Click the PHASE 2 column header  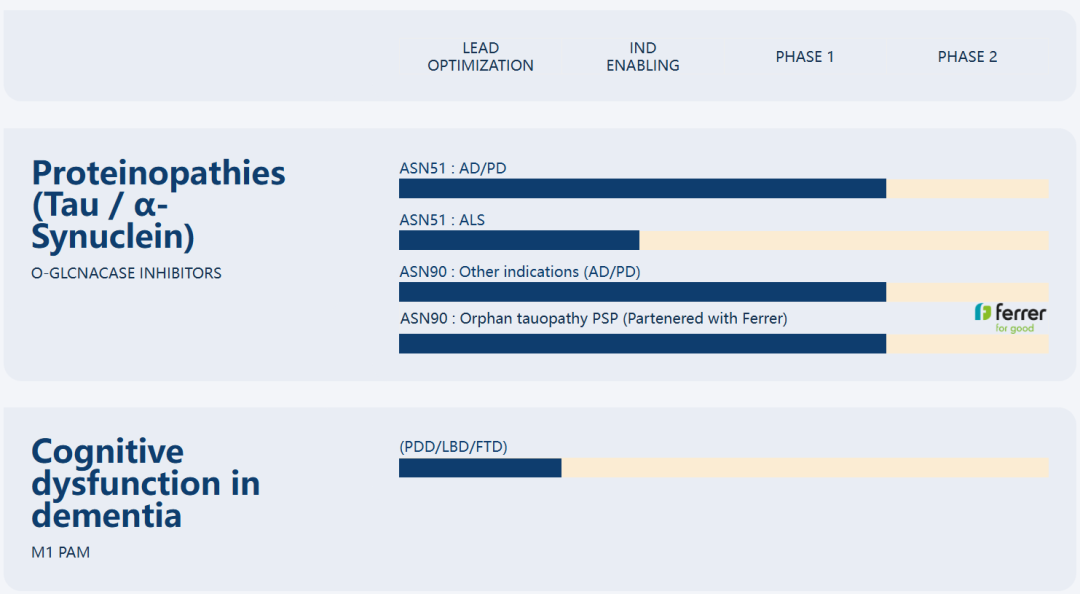[967, 57]
